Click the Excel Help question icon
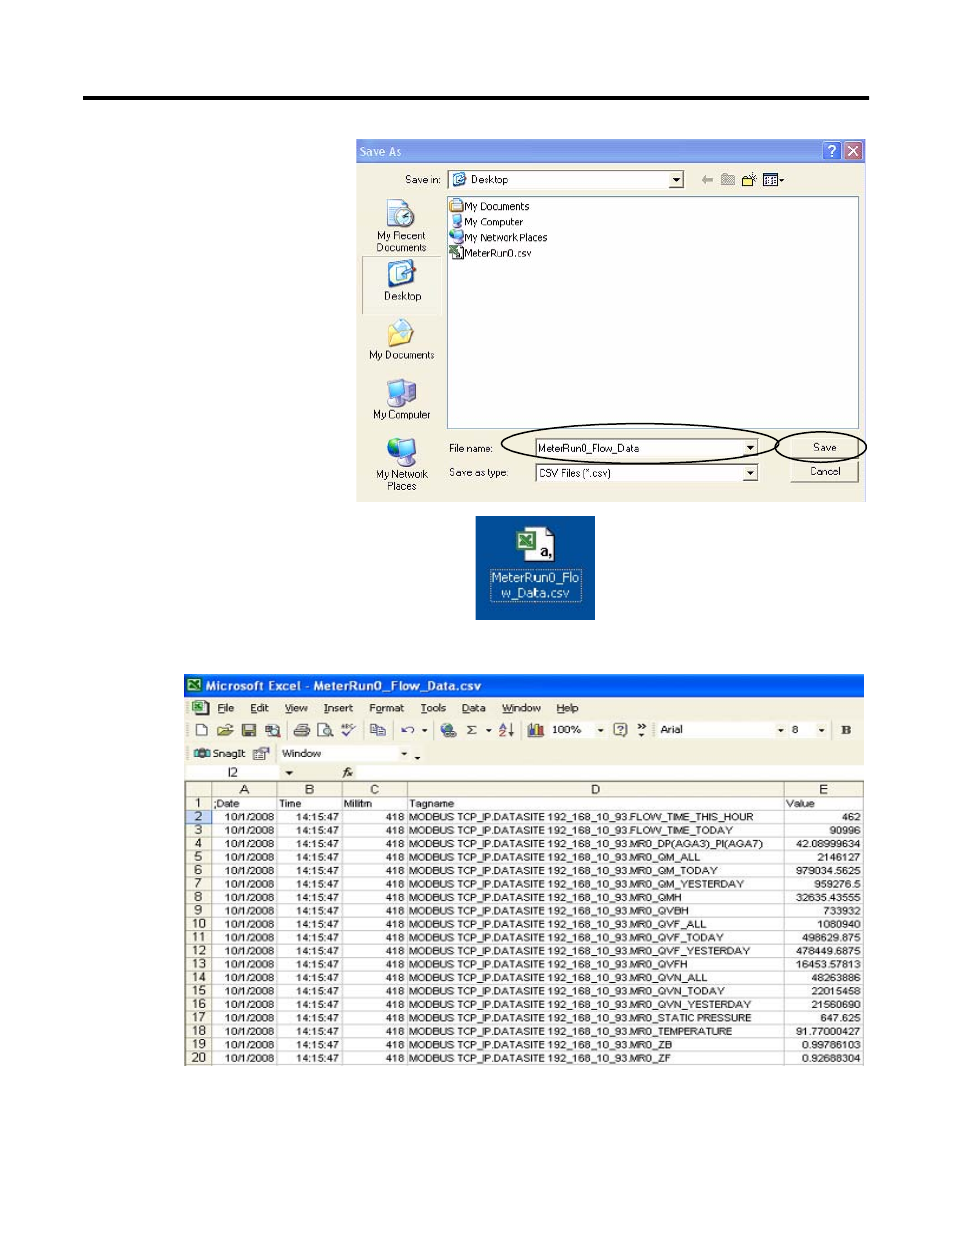Image resolution: width=954 pixels, height=1235 pixels. [620, 730]
